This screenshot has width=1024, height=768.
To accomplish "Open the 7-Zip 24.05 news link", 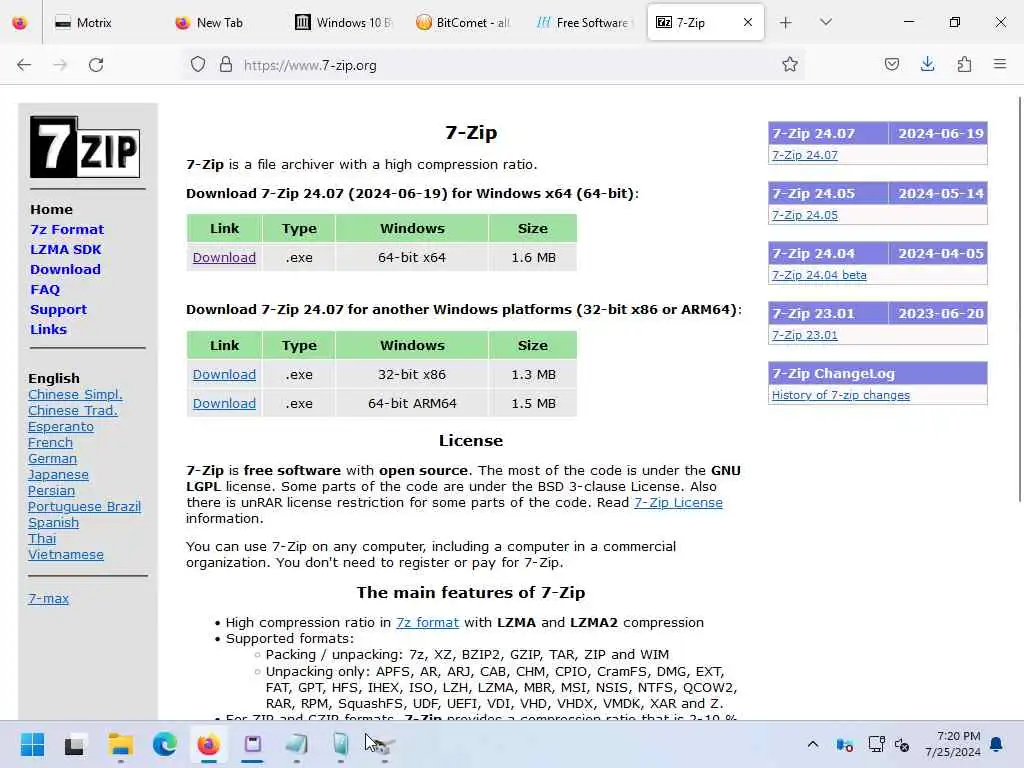I will (805, 215).
